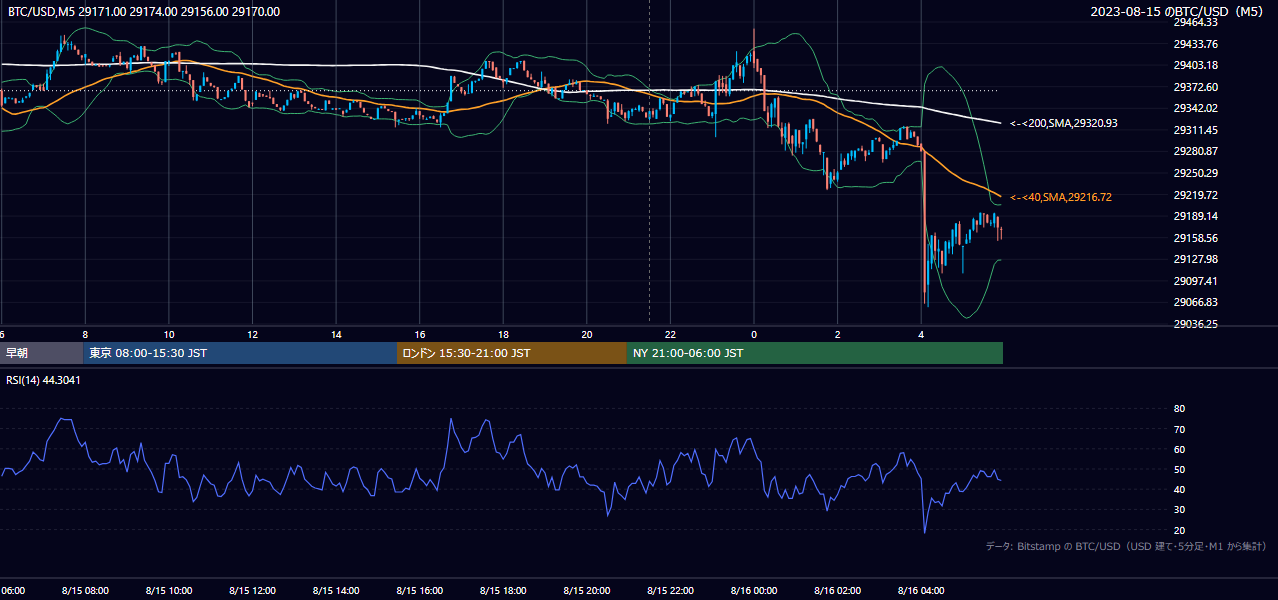This screenshot has height=600, width=1278.
Task: Click price axis value 29342.02
Action: point(1195,108)
